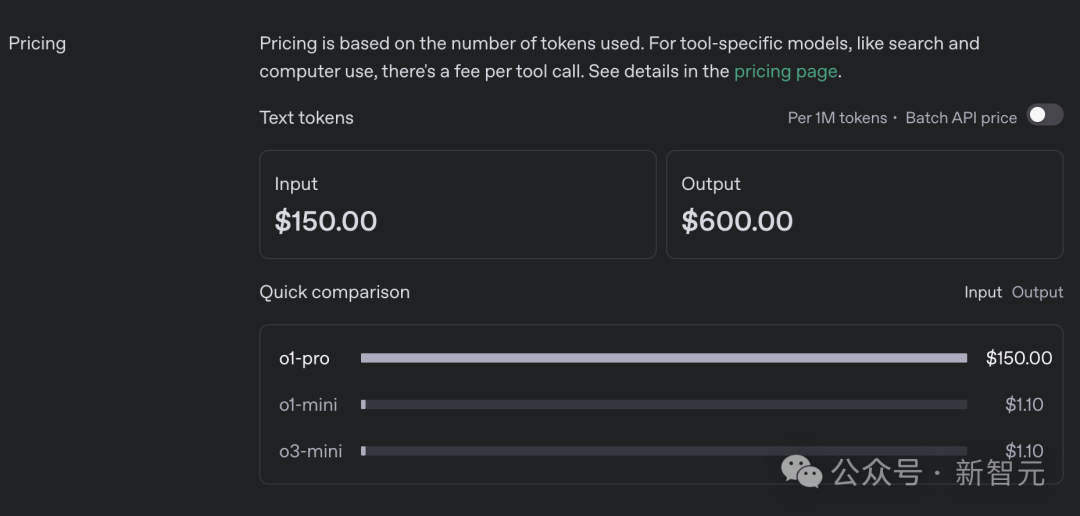Click the o1-mini price comparison bar
Image resolution: width=1080 pixels, height=516 pixels.
click(663, 405)
